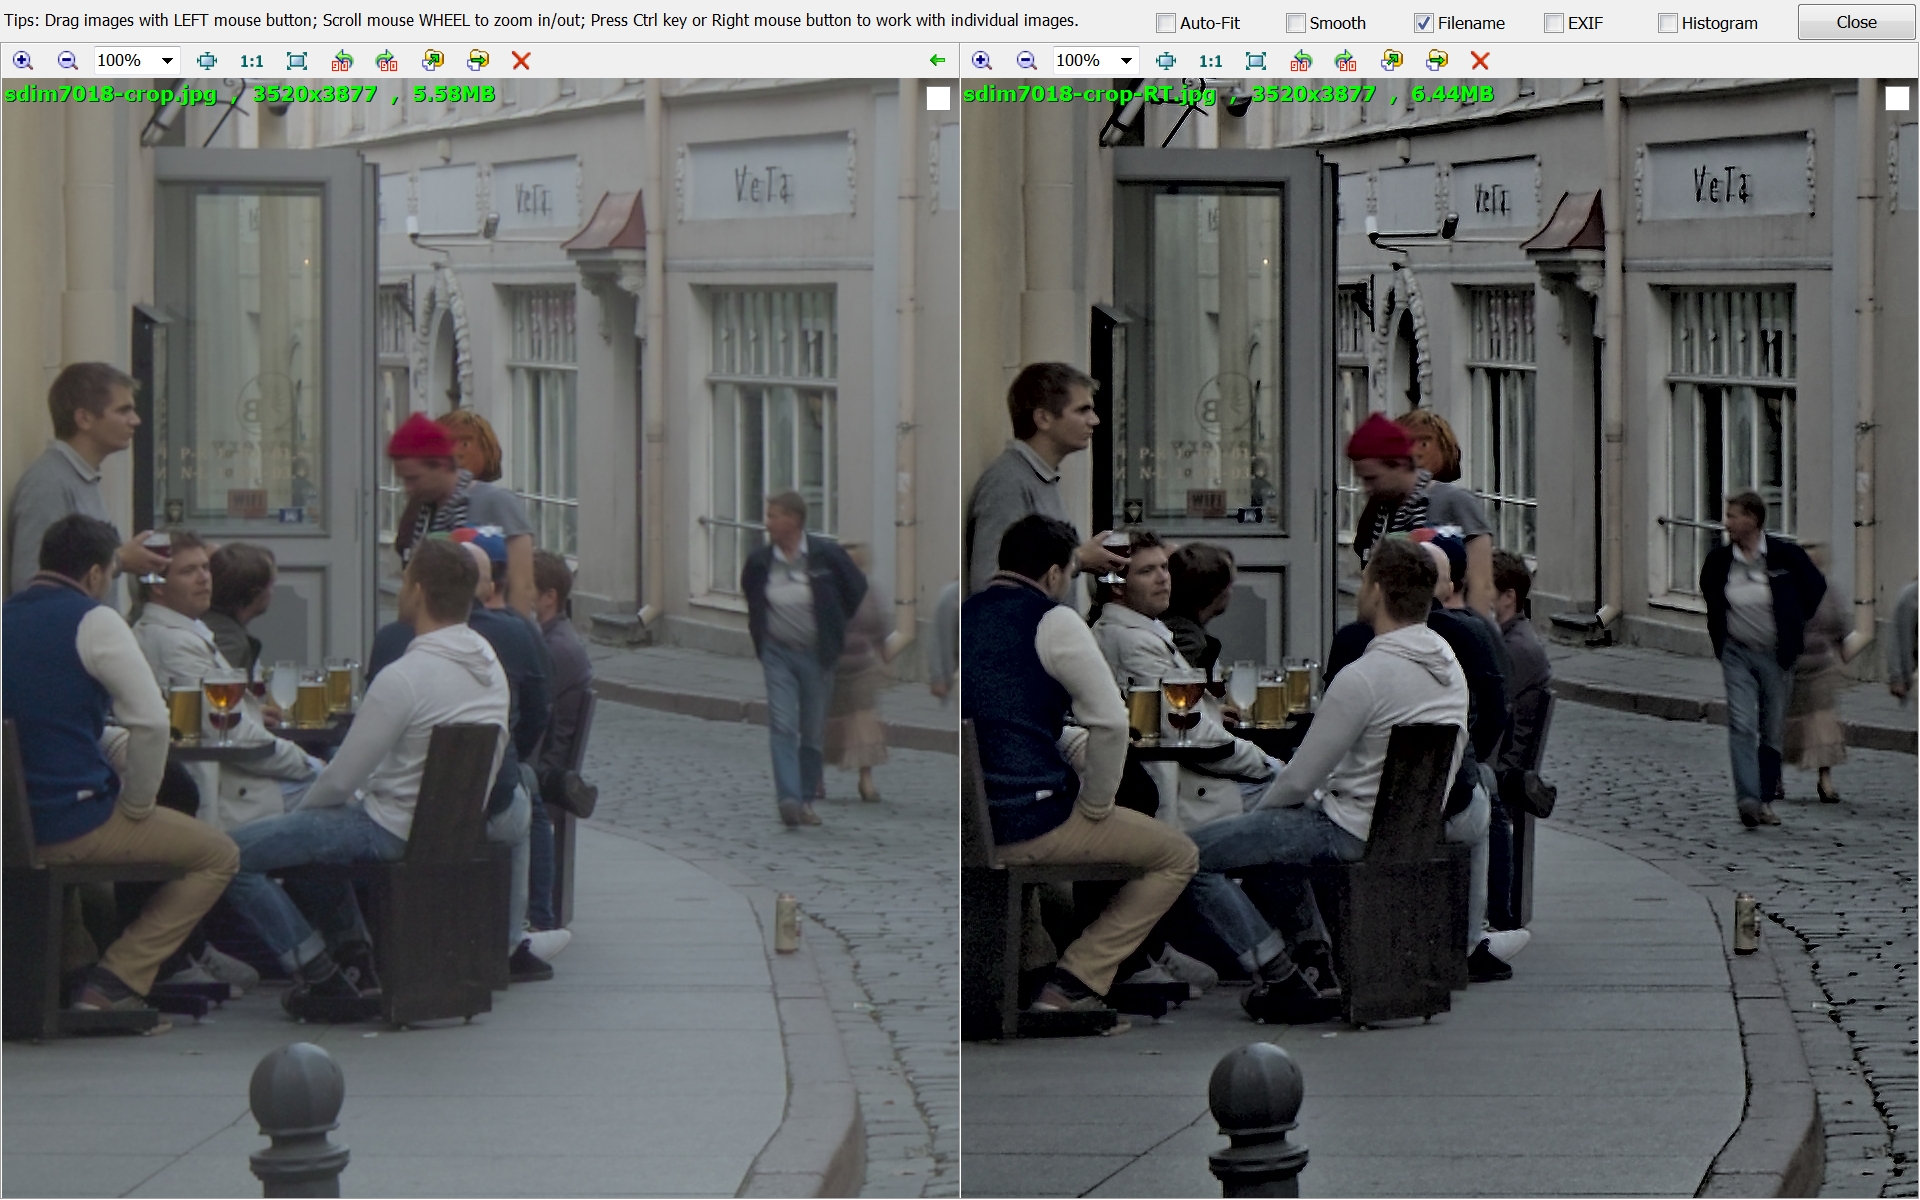The image size is (1920, 1200).
Task: Rotate left image counter-clockwise
Action: coord(342,61)
